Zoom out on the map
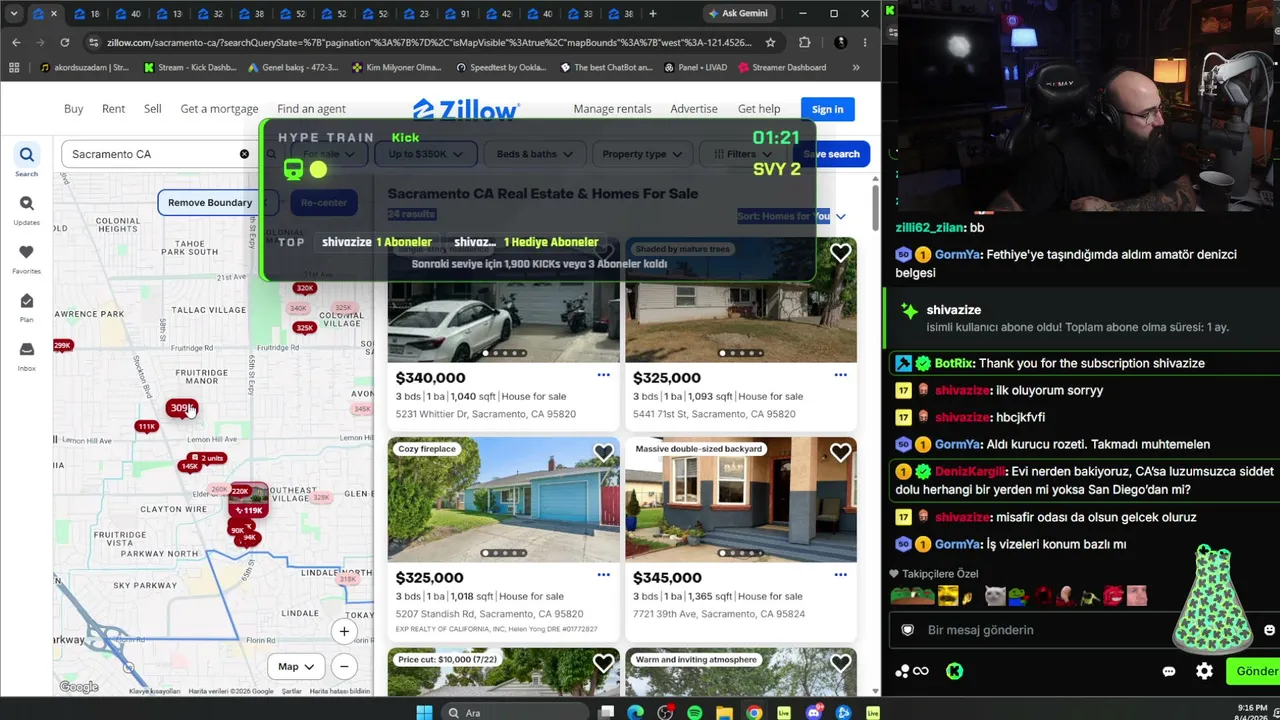This screenshot has width=1280, height=720. click(x=344, y=666)
